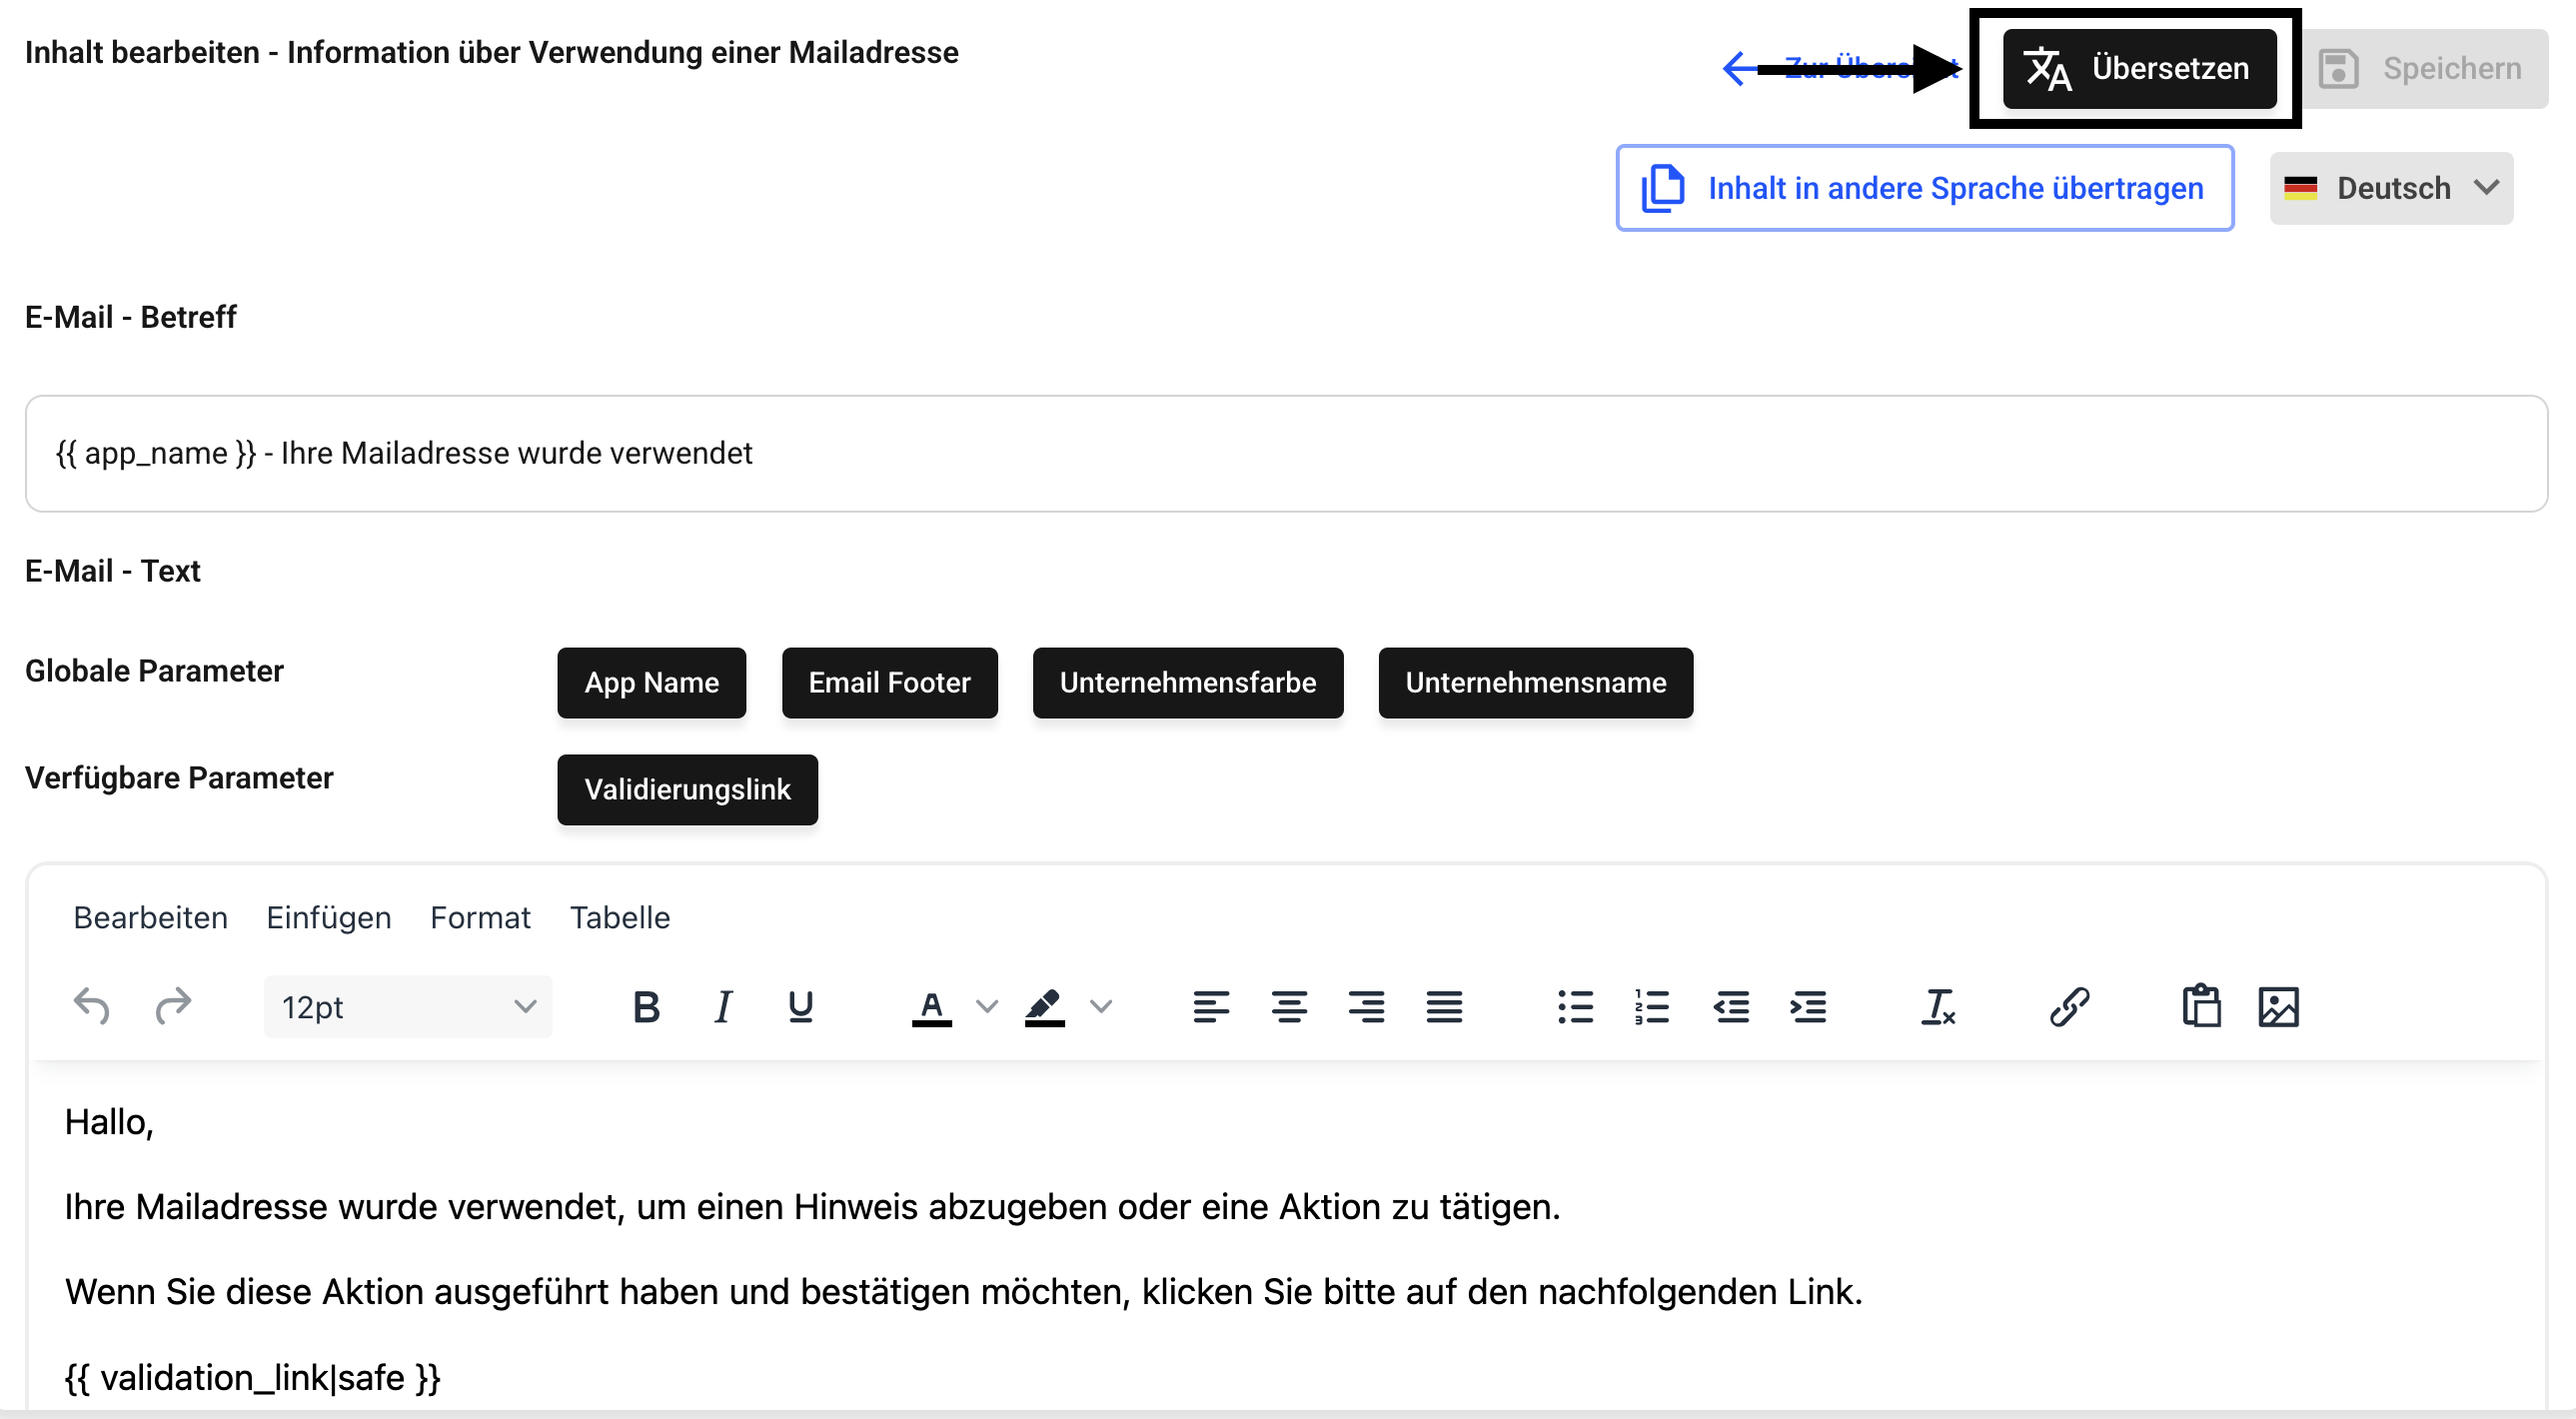Toggle underline formatting
The image size is (2576, 1419).
coord(800,1006)
